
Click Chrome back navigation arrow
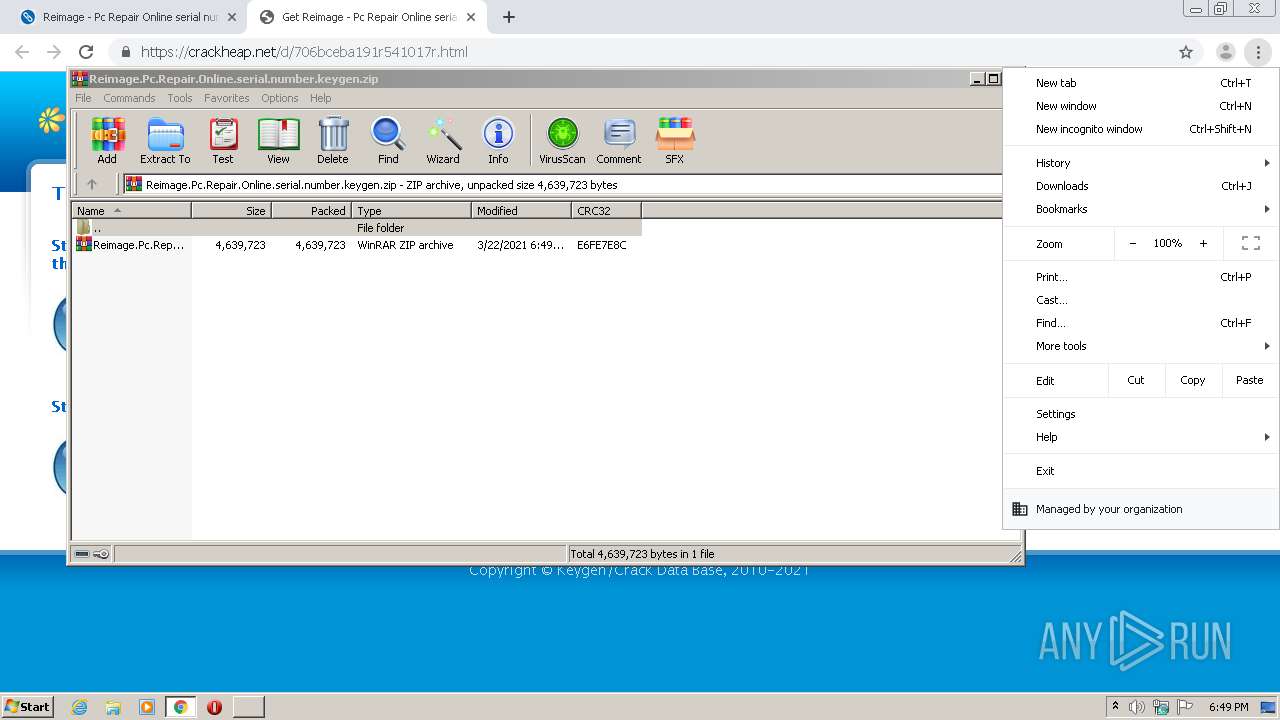22,52
